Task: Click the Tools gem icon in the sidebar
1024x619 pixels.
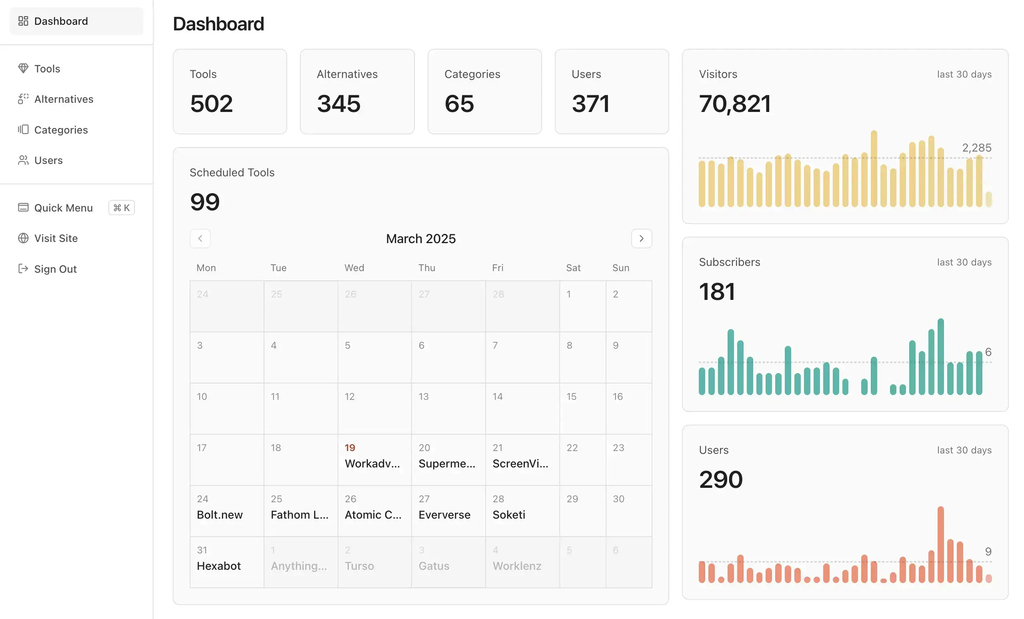Action: point(23,68)
